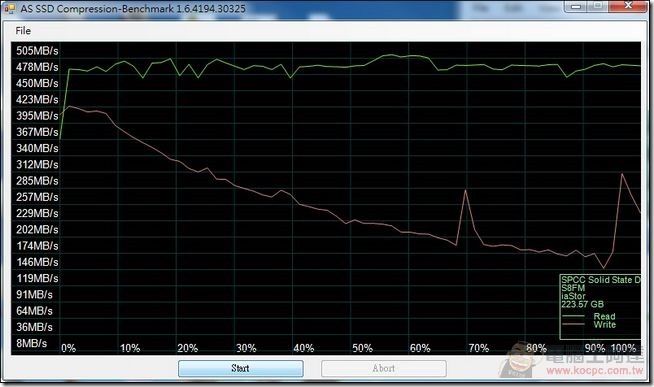Click the 20% x-axis label
The width and height of the screenshot is (654, 387).
(x=187, y=348)
